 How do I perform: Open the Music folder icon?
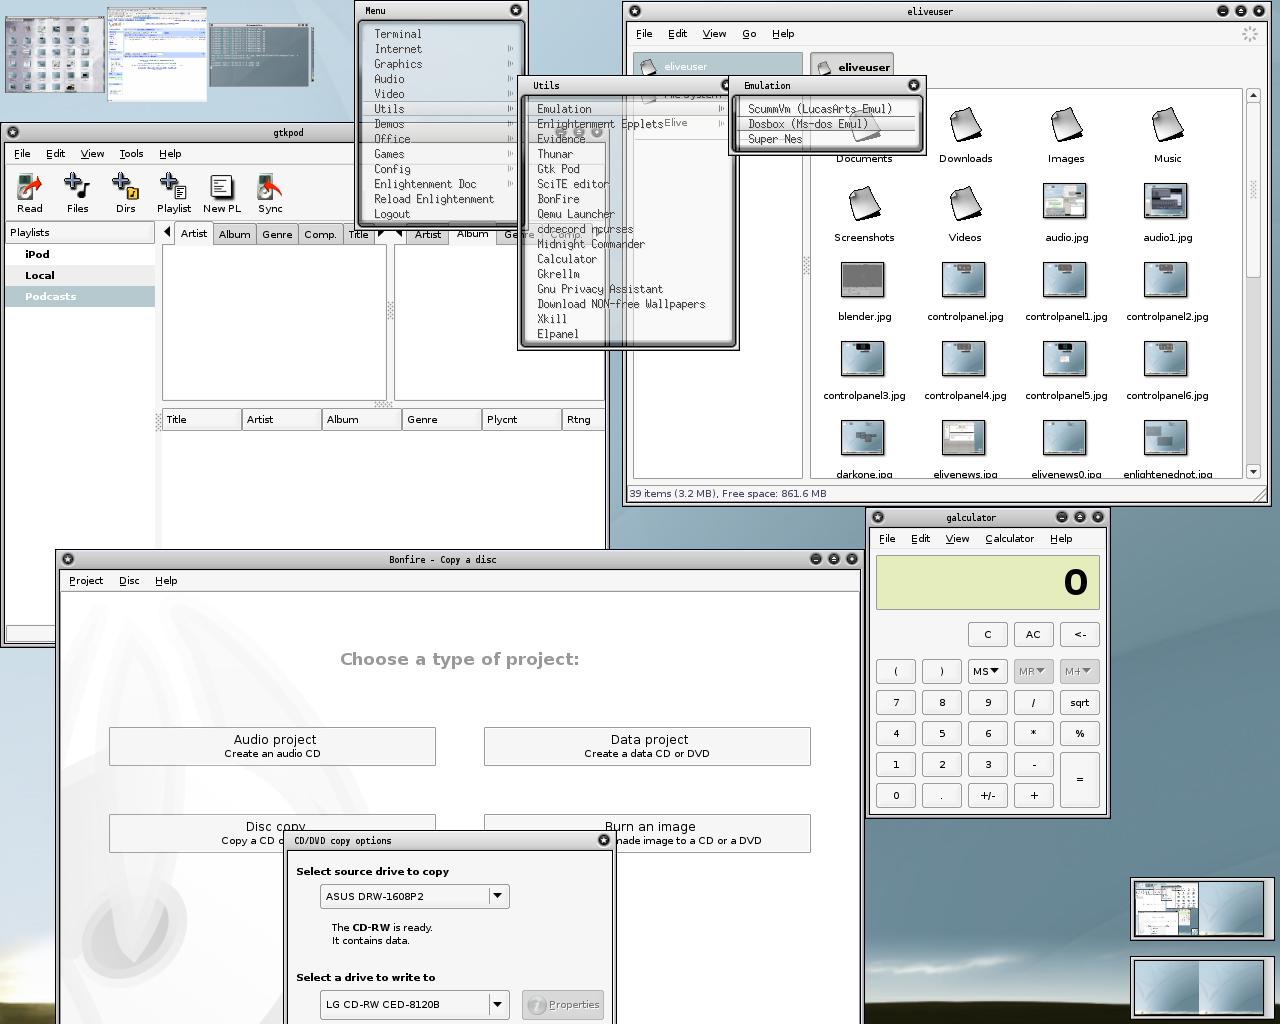[1167, 124]
